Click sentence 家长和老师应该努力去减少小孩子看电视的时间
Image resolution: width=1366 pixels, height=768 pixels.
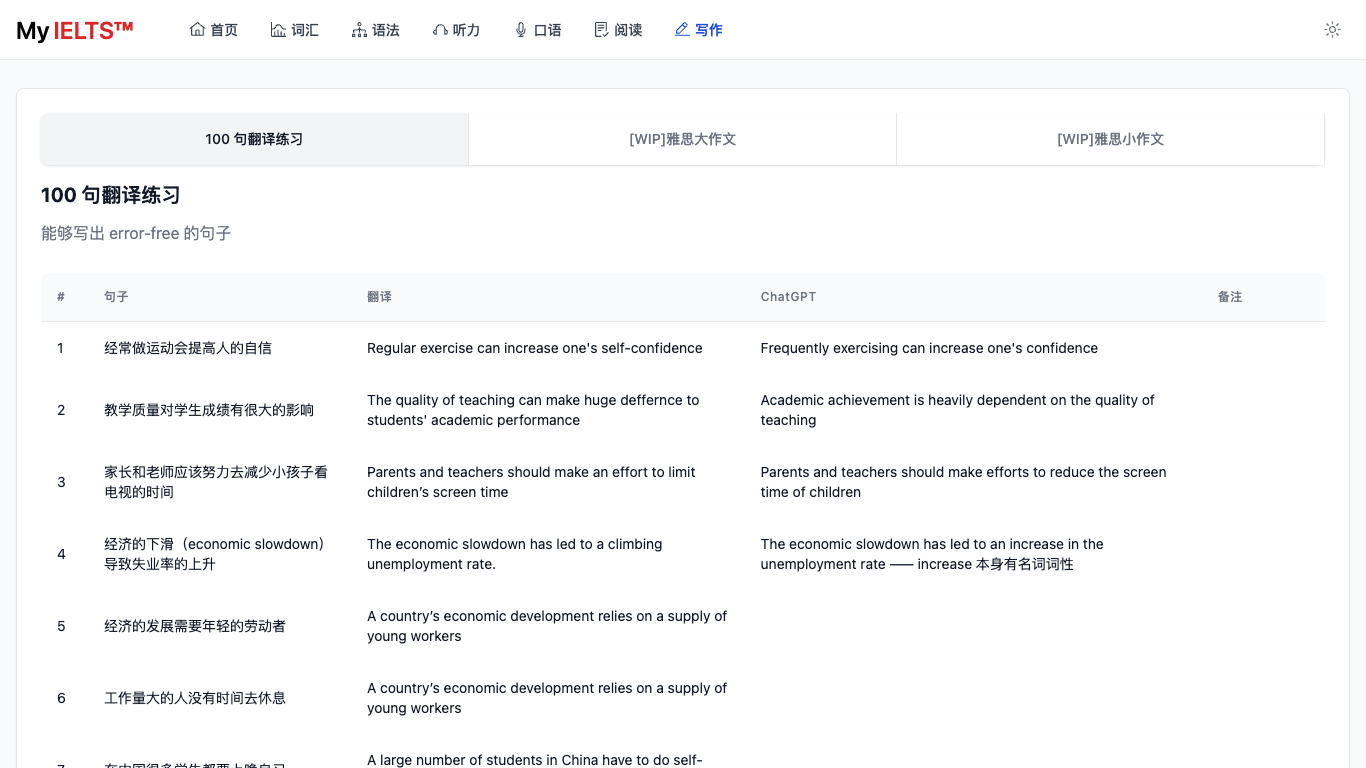coord(216,482)
